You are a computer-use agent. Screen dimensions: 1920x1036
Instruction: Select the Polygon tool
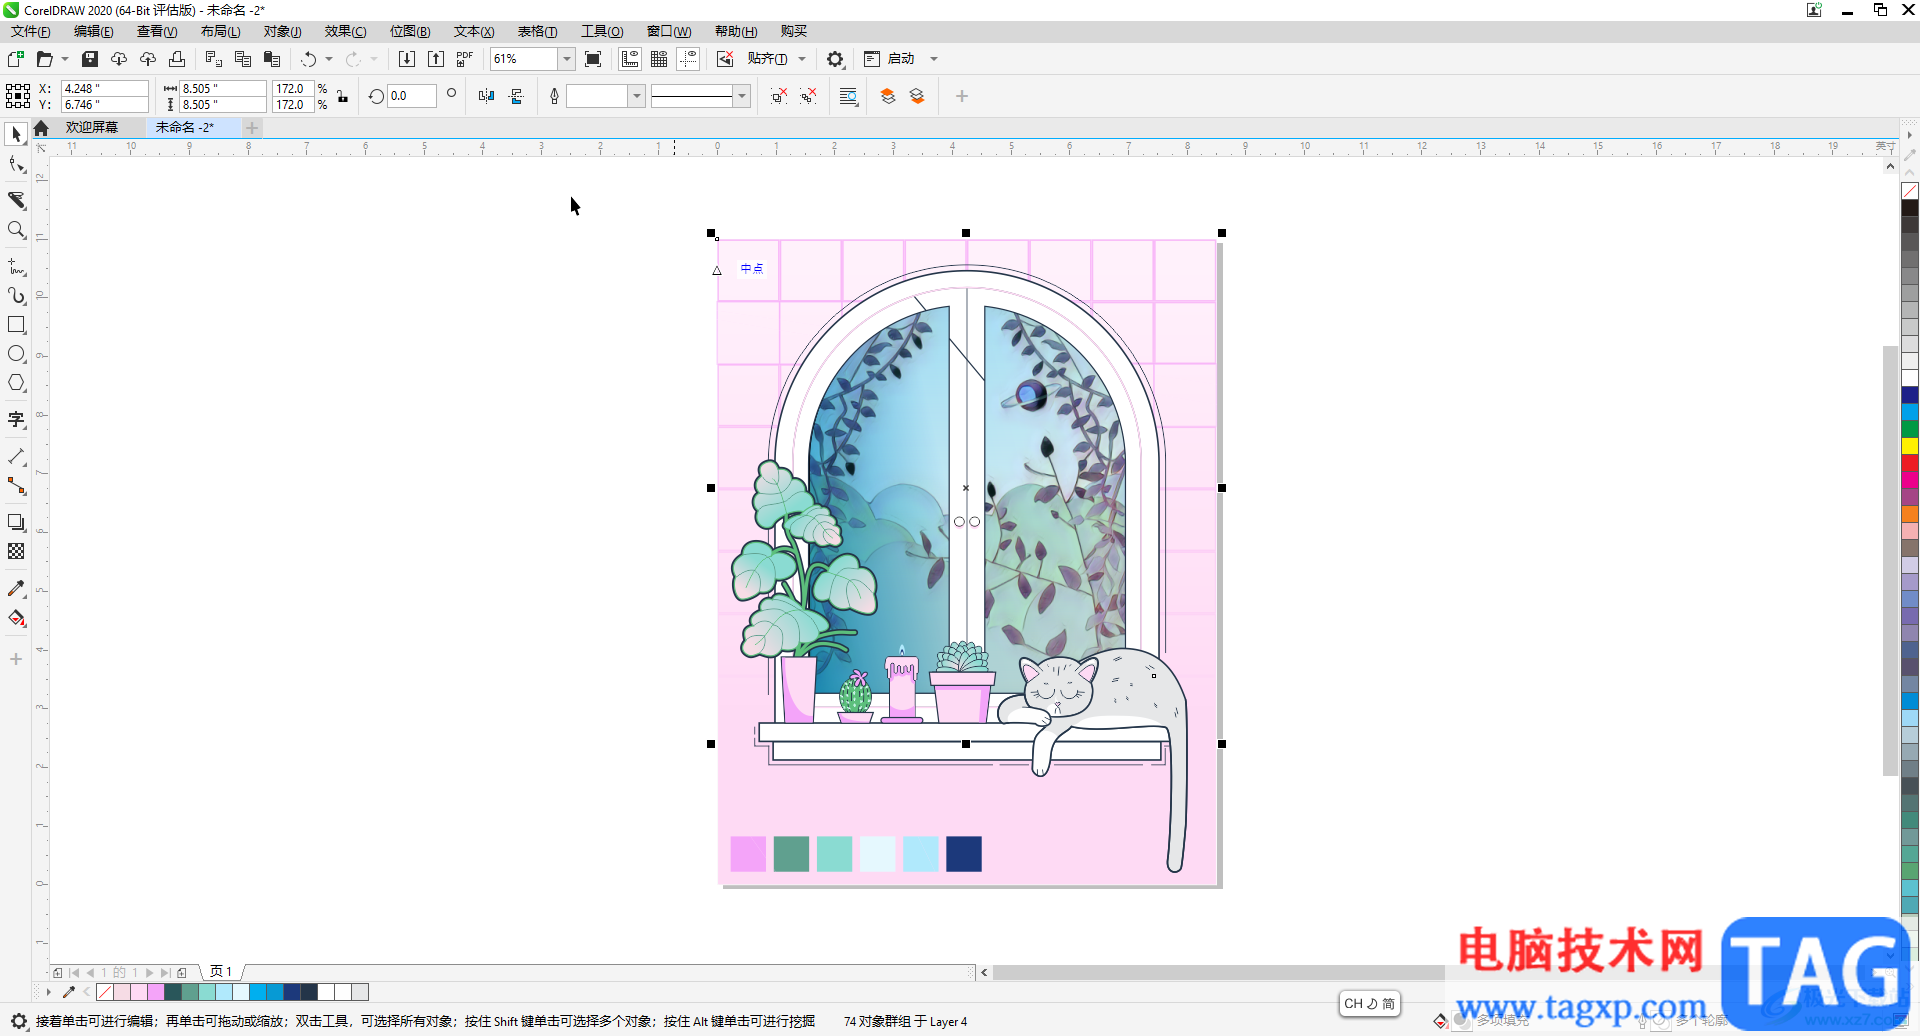(x=16, y=383)
